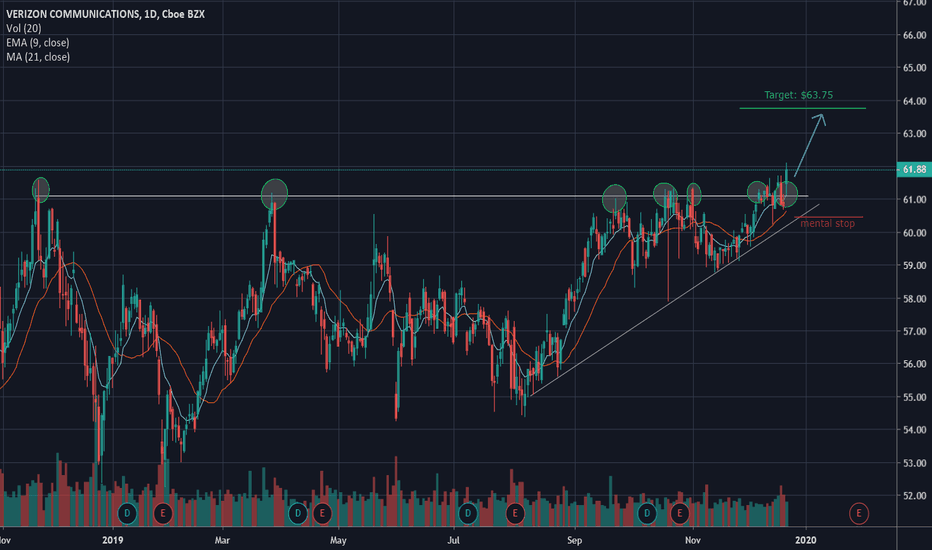Click the Mar time axis label
The height and width of the screenshot is (550, 932).
tap(222, 540)
